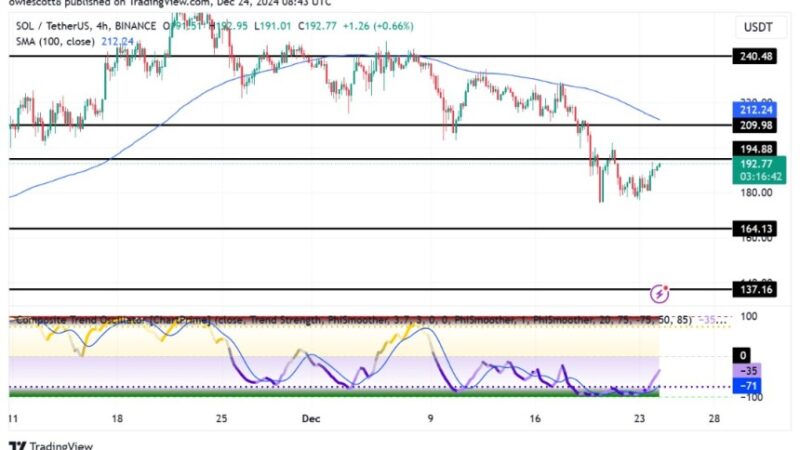The image size is (800, 450).
Task: Click the 25 date on time axis
Action: (x=221, y=419)
